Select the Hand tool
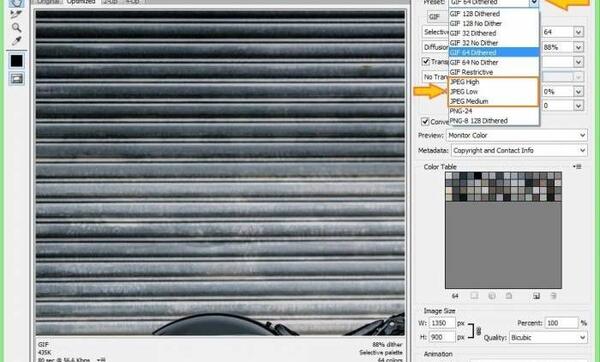 (x=16, y=3)
